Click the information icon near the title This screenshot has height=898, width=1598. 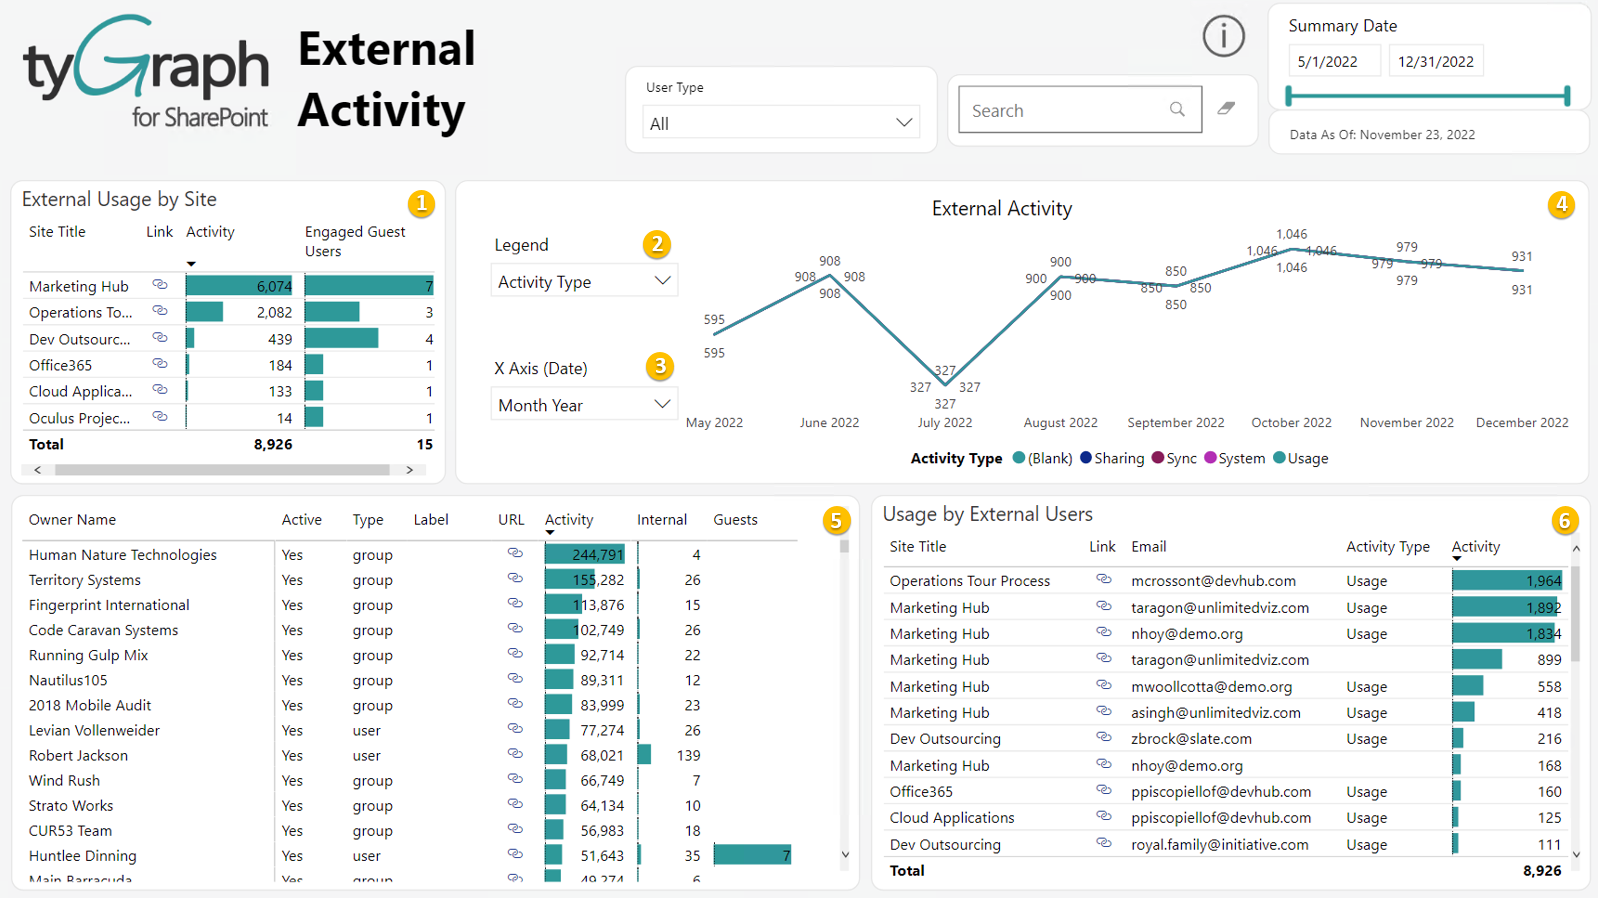[1223, 37]
